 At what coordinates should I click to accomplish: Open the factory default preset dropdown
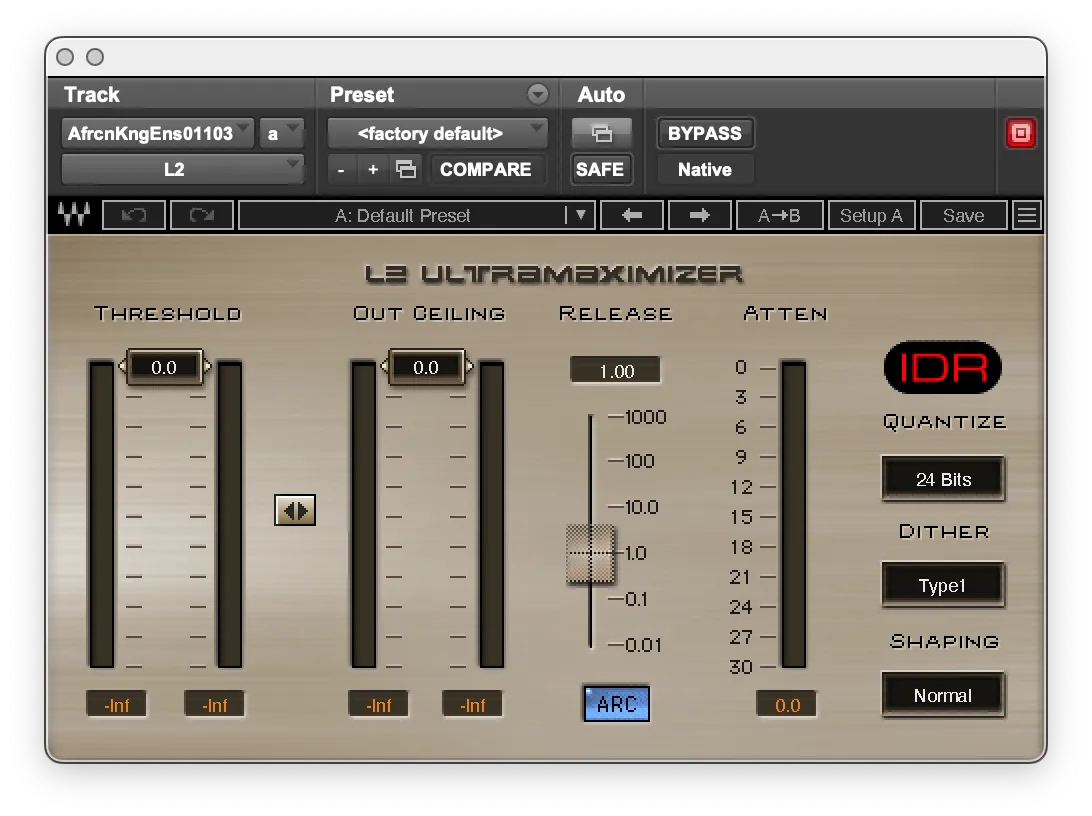437,132
